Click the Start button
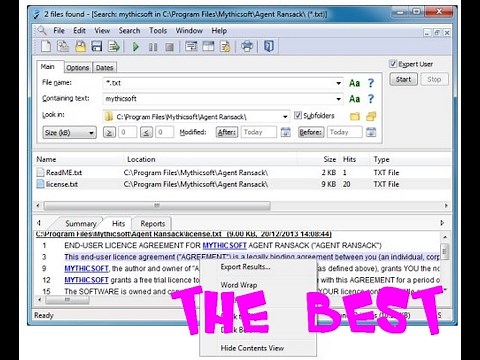This screenshot has width=480, height=360. pyautogui.click(x=403, y=79)
